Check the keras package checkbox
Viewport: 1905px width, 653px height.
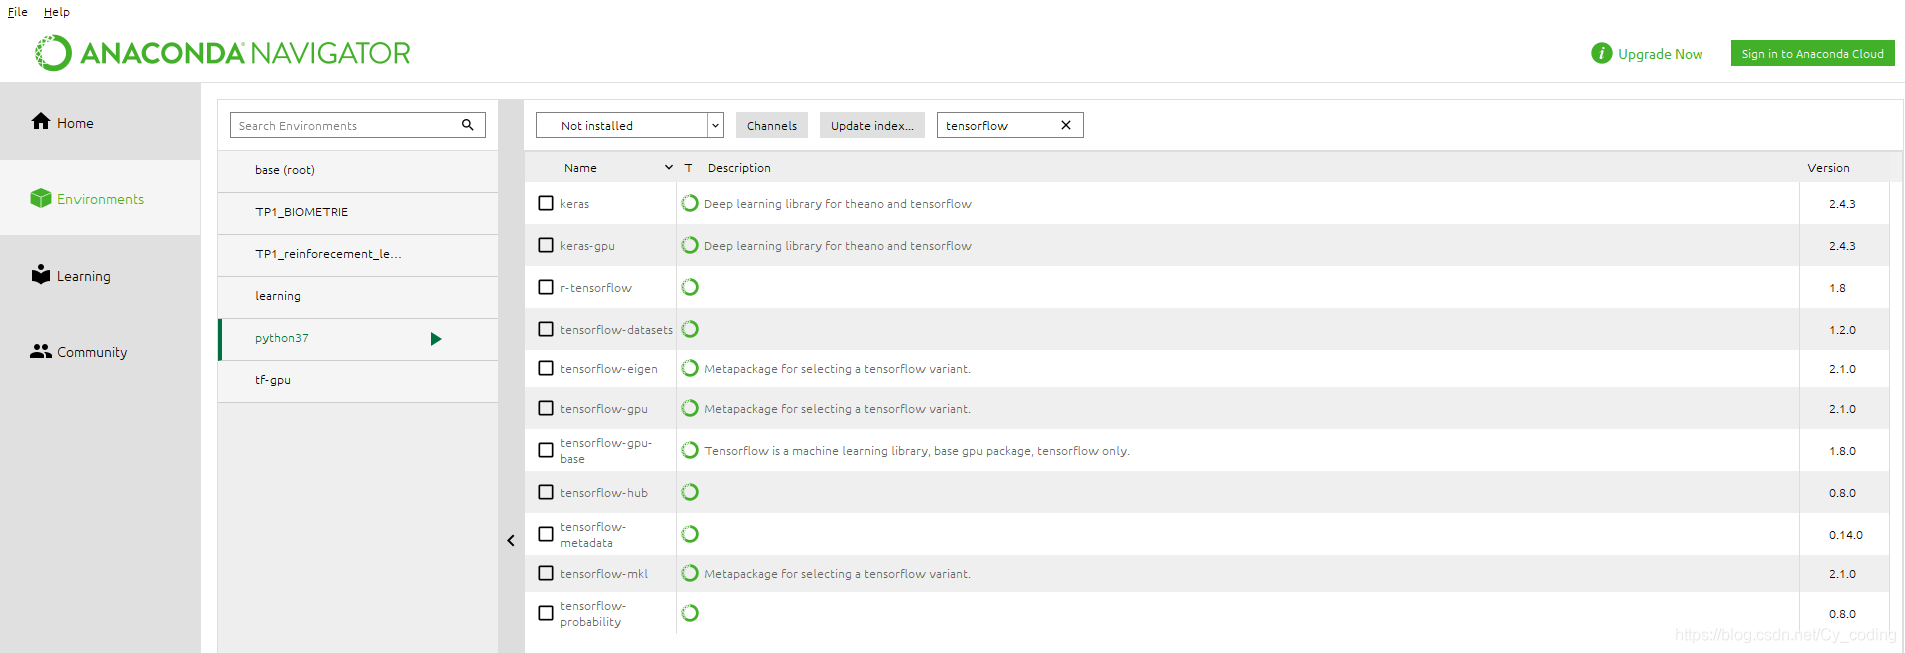point(546,203)
